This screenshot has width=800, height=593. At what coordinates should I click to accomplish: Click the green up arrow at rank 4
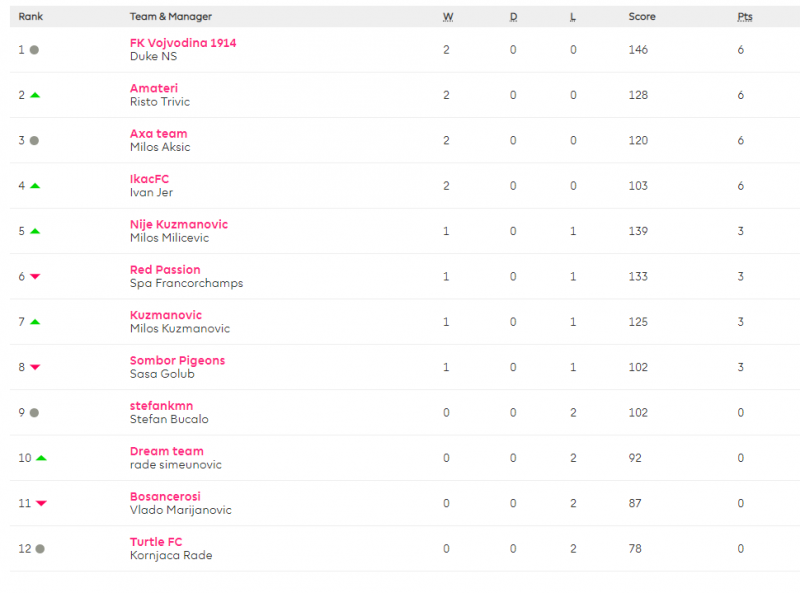[x=35, y=186]
